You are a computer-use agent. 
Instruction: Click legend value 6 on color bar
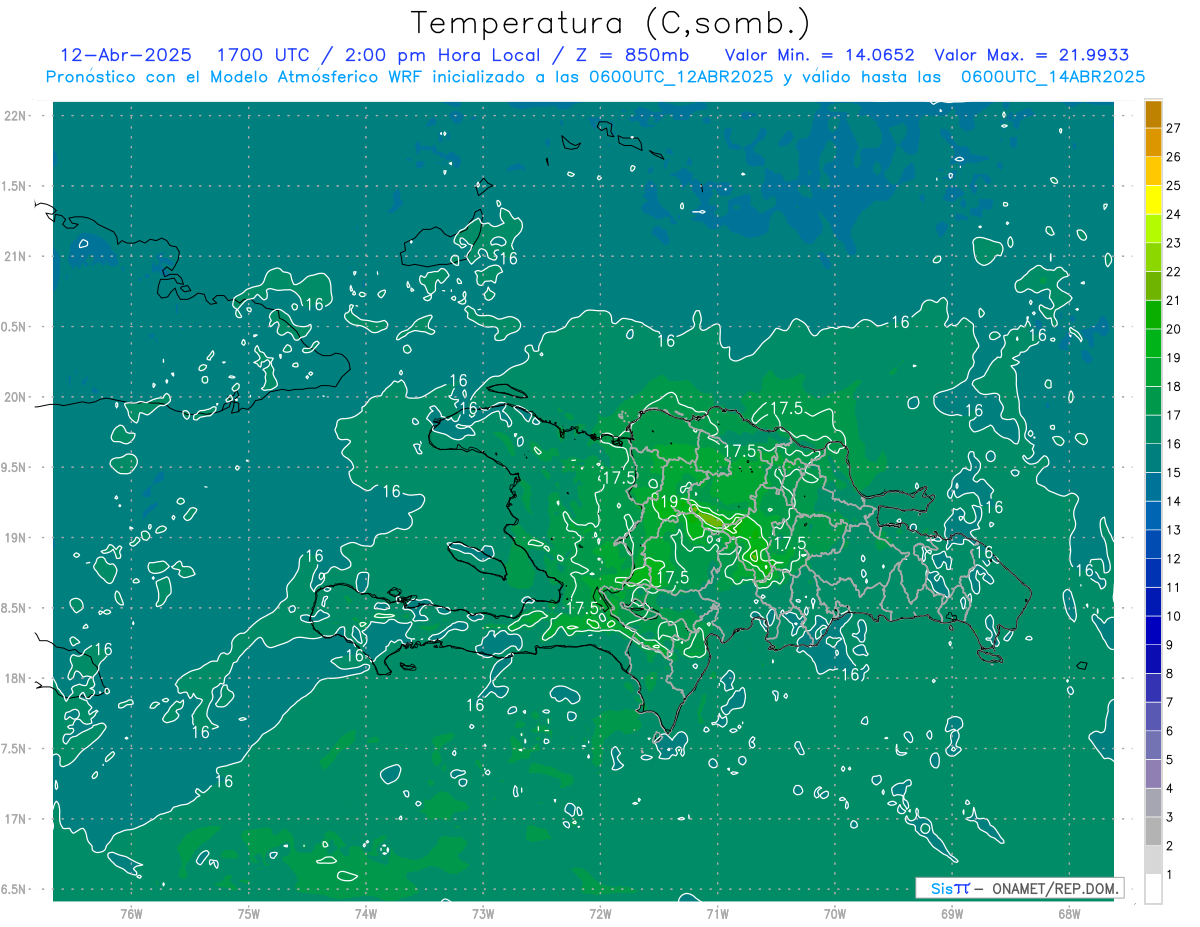[x=1170, y=731]
